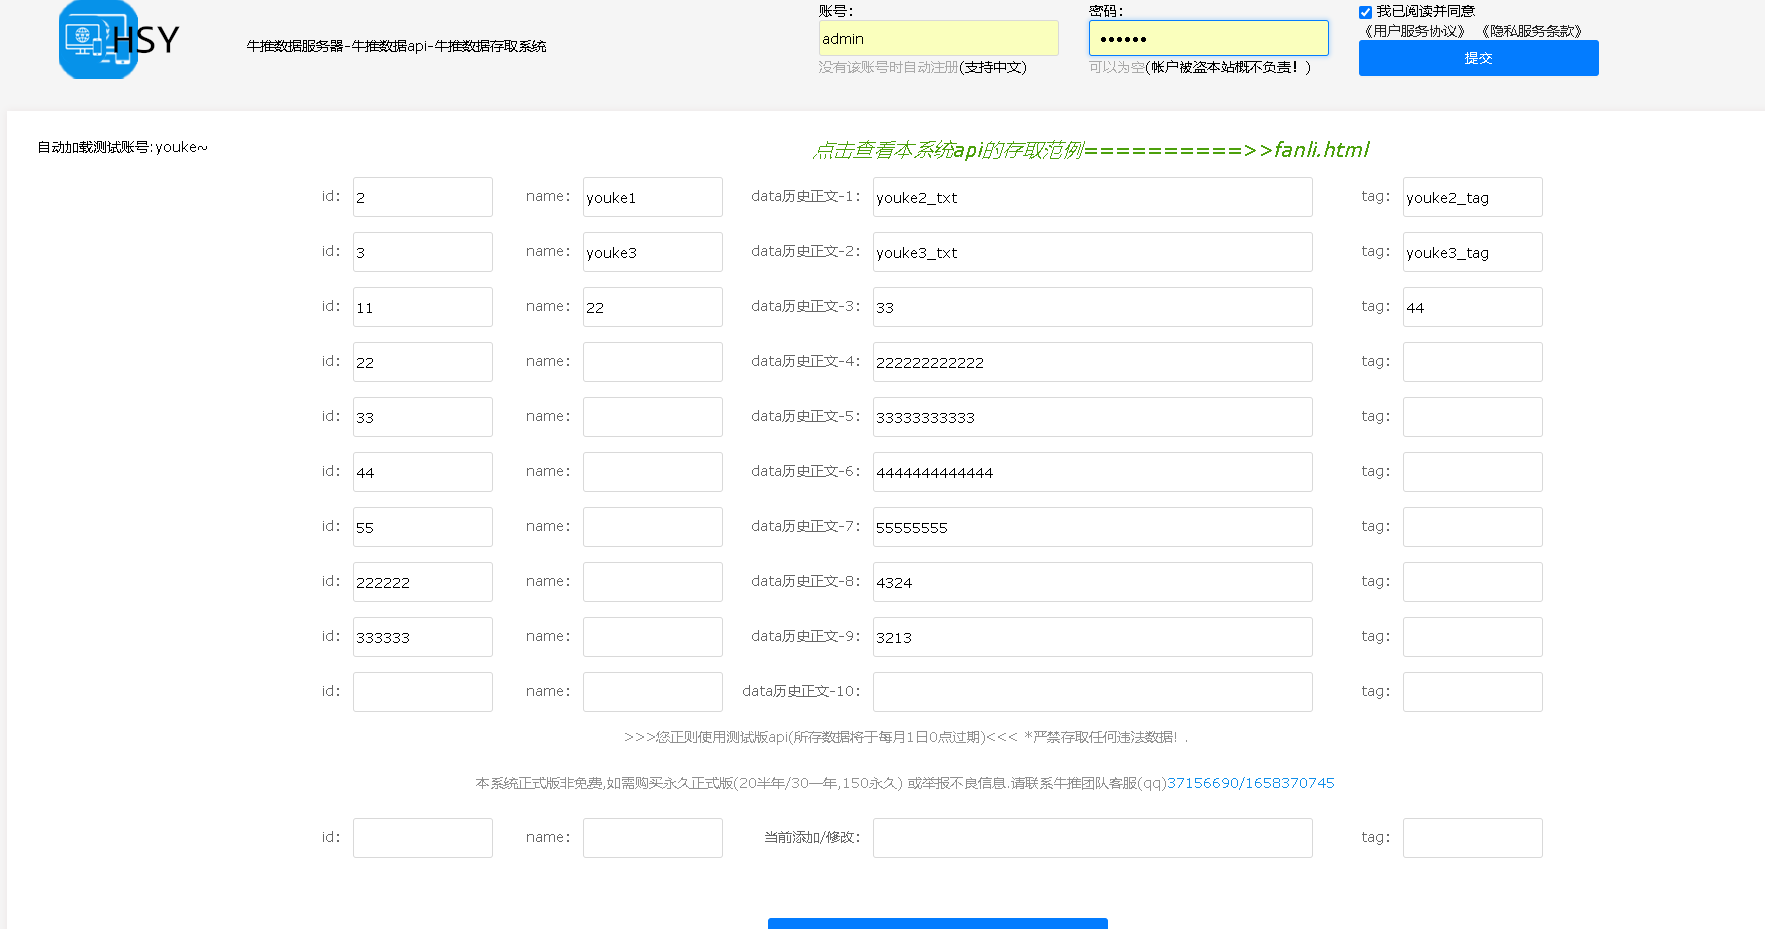Click the data-9 field containing 3213
The width and height of the screenshot is (1765, 929).
(x=1093, y=637)
